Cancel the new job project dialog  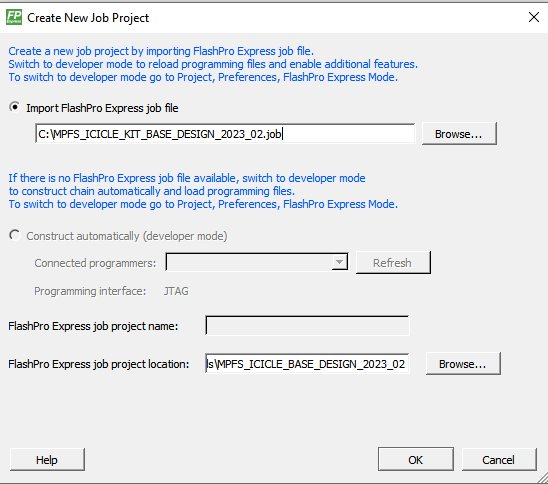click(x=499, y=460)
